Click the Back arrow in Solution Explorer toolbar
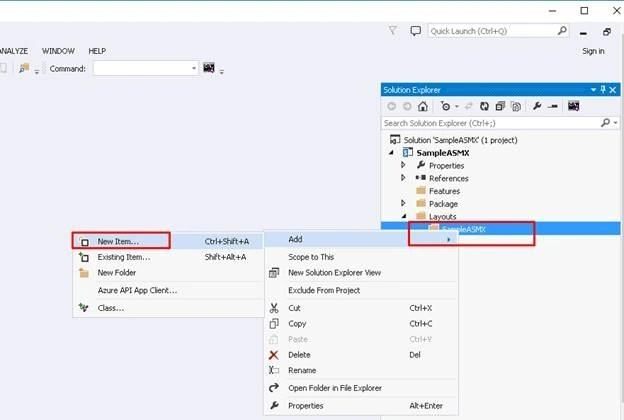The width and height of the screenshot is (624, 420). pos(392,106)
